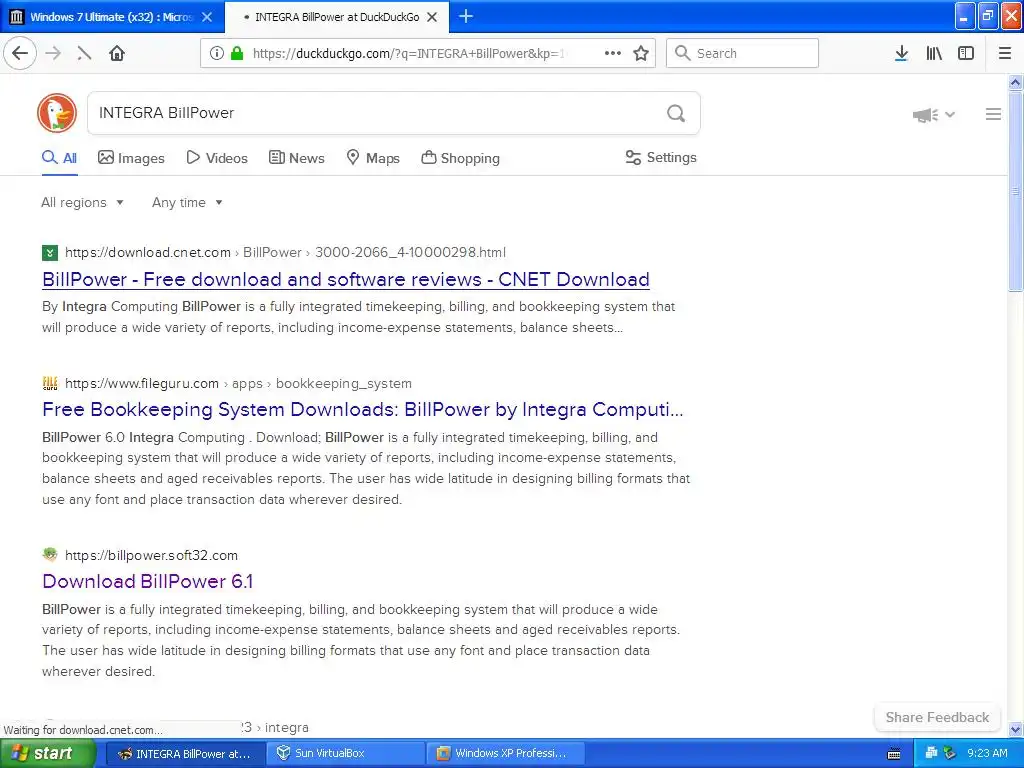Switch to News results
Image resolution: width=1024 pixels, height=768 pixels.
point(296,158)
